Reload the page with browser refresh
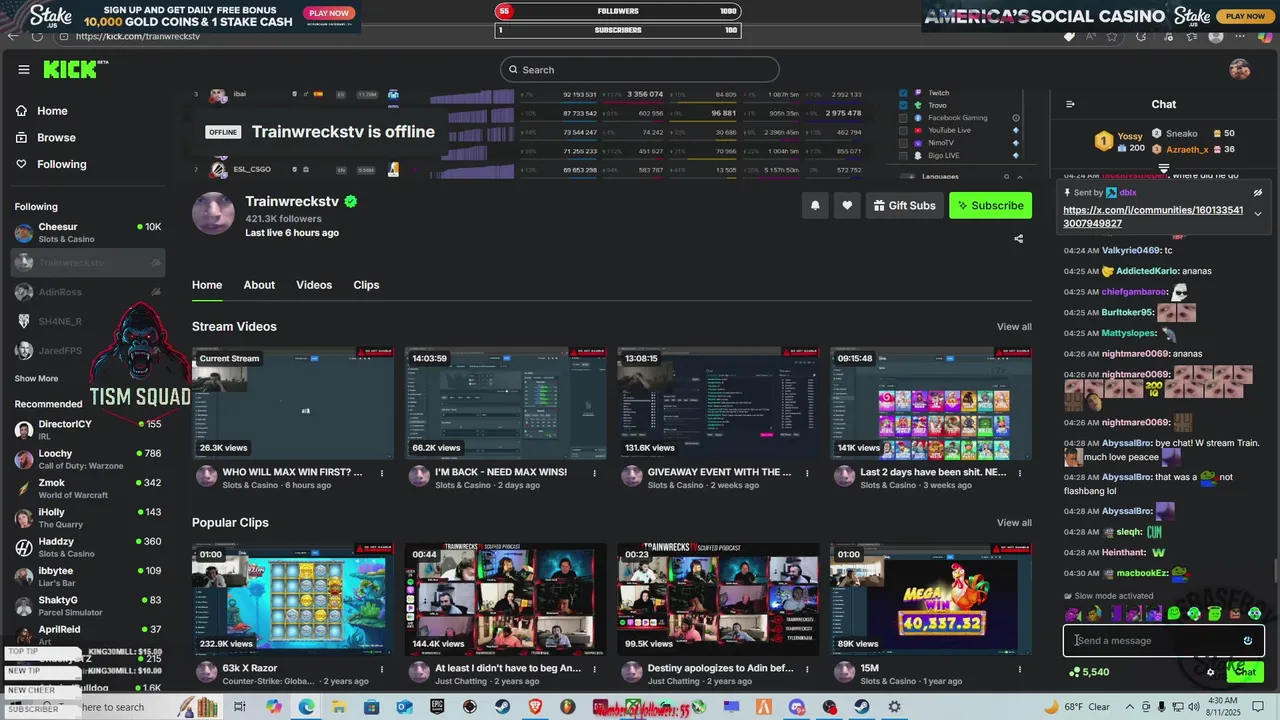The height and width of the screenshot is (720, 1280). [37, 36]
